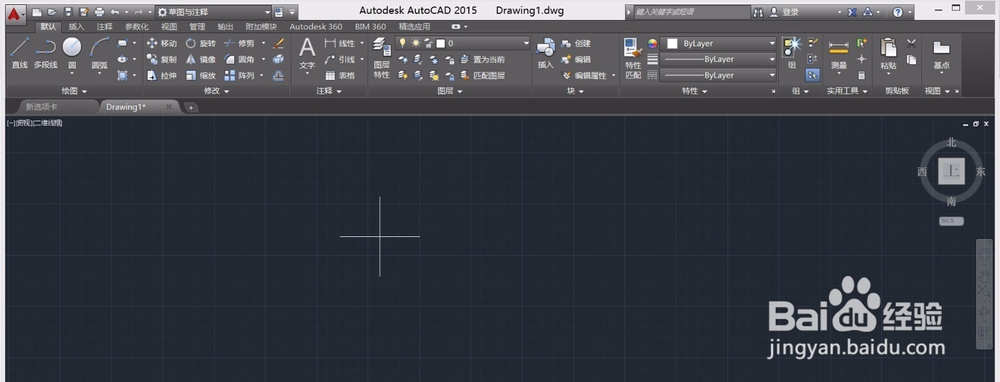Open the linetype ByLayer dropdown

(x=718, y=75)
